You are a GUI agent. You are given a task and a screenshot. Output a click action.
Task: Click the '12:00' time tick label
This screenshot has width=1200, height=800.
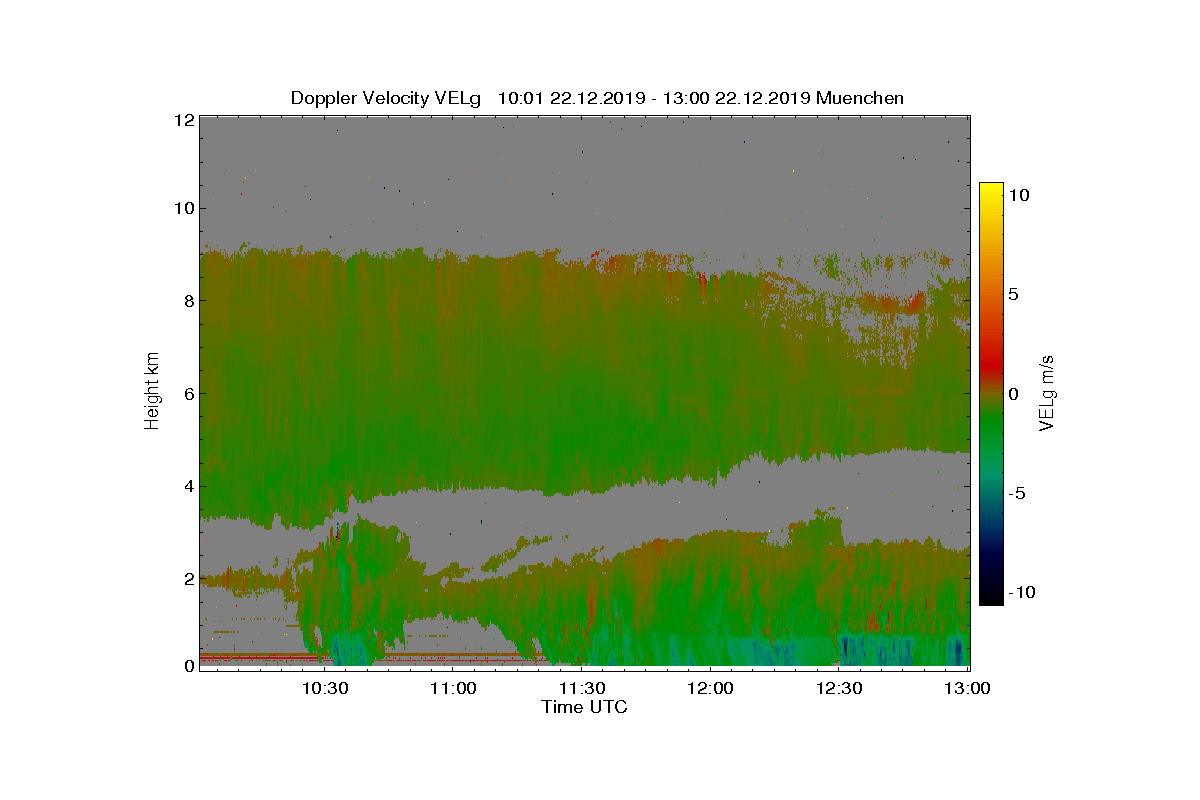(x=711, y=688)
